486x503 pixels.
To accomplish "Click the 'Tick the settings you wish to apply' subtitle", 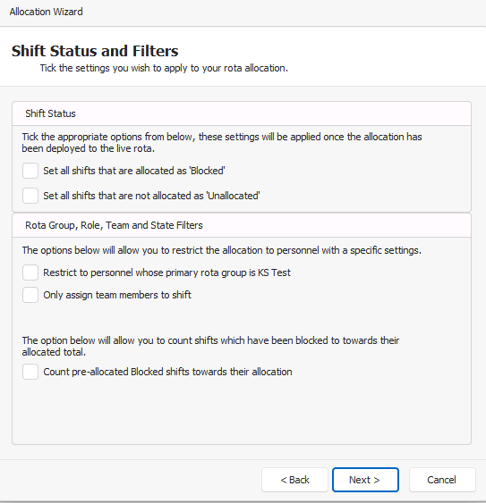I will (x=164, y=68).
